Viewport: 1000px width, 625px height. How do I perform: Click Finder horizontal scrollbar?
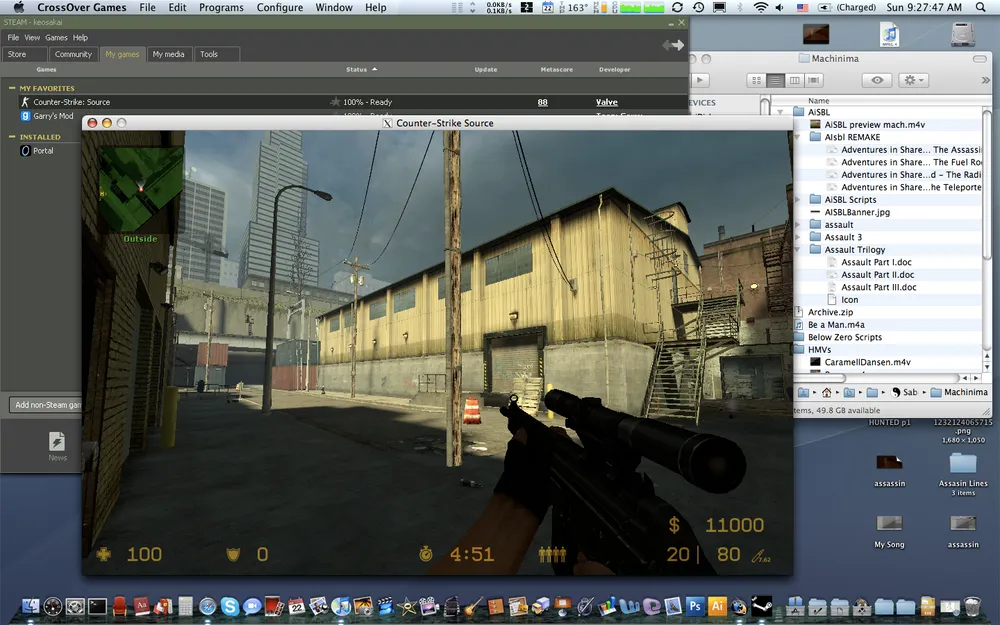[821, 378]
